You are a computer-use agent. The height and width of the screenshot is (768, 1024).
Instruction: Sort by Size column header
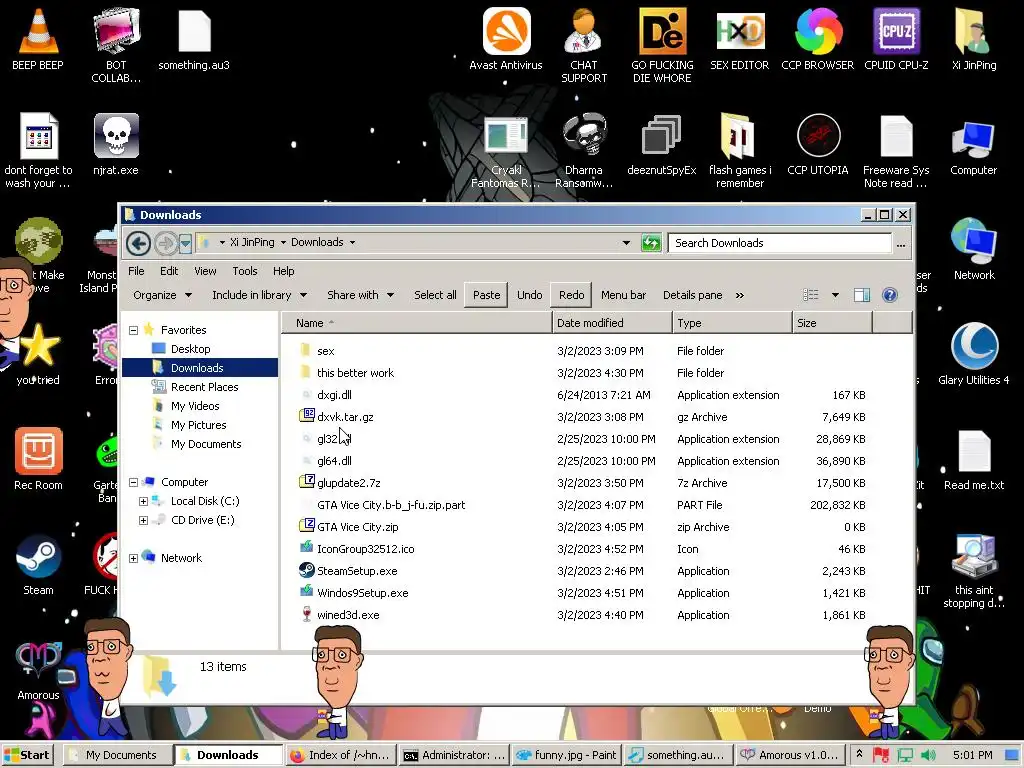click(831, 323)
